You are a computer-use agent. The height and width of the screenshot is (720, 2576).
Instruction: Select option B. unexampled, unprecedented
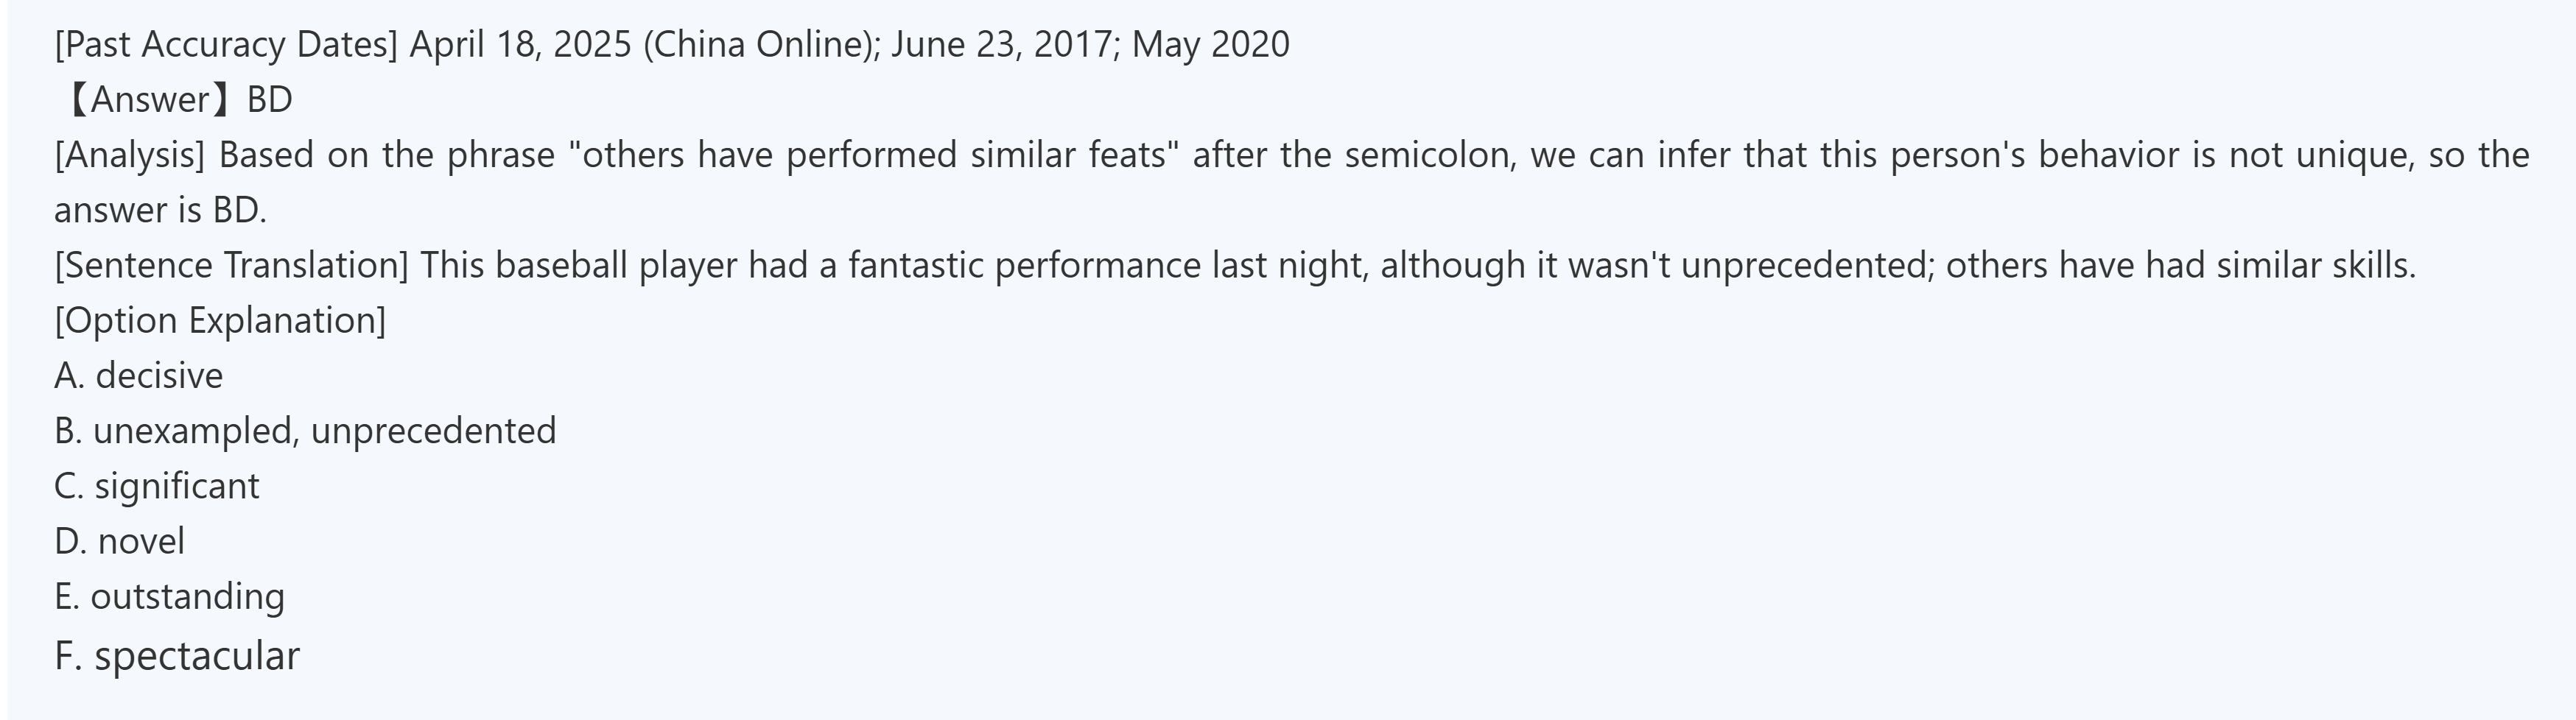coord(305,431)
